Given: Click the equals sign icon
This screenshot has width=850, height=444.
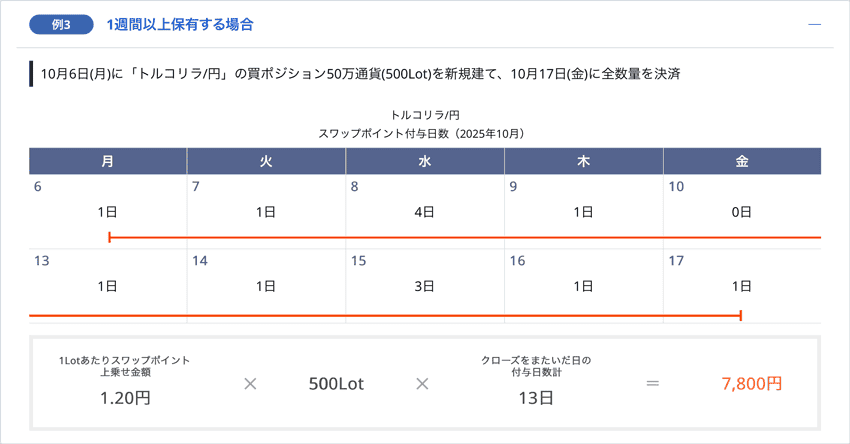Looking at the screenshot, I should point(652,383).
